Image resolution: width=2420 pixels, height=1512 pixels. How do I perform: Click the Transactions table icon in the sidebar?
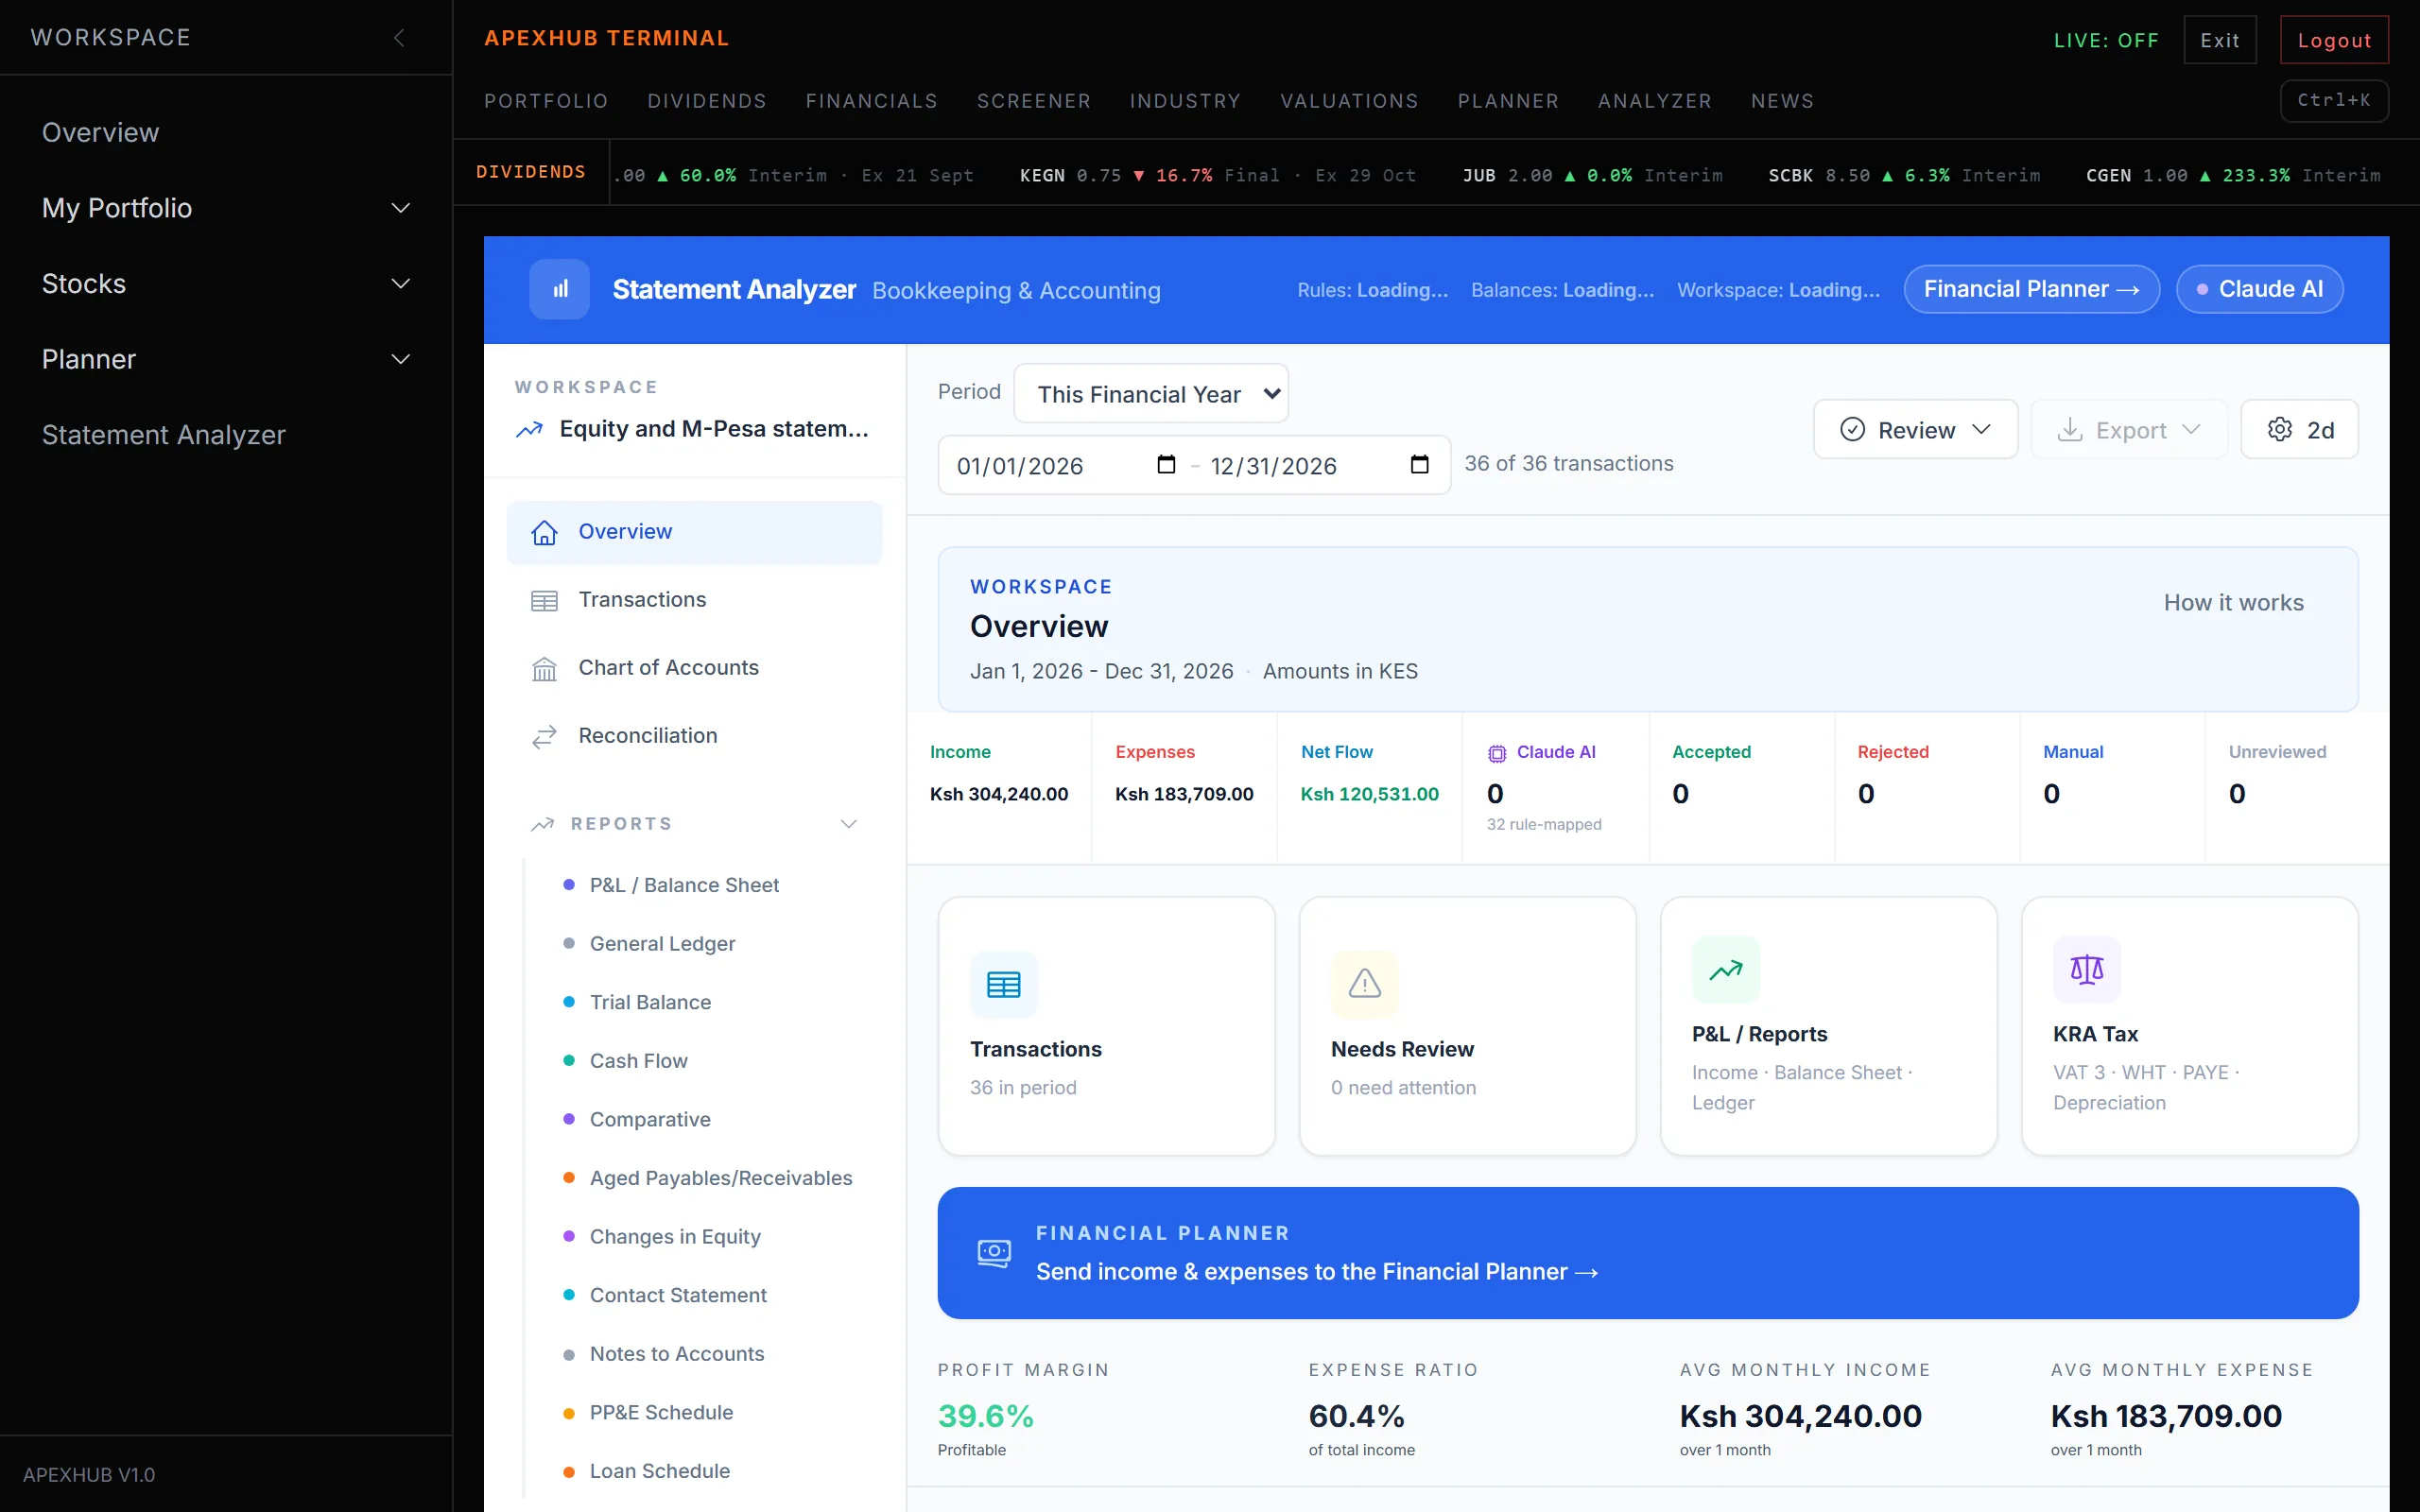coord(544,600)
